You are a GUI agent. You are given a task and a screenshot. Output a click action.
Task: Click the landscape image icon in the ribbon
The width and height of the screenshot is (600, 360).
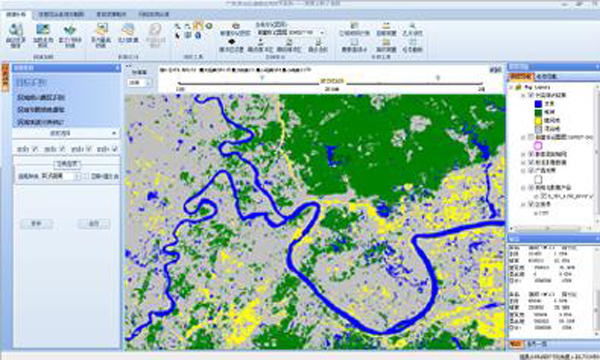[43, 29]
